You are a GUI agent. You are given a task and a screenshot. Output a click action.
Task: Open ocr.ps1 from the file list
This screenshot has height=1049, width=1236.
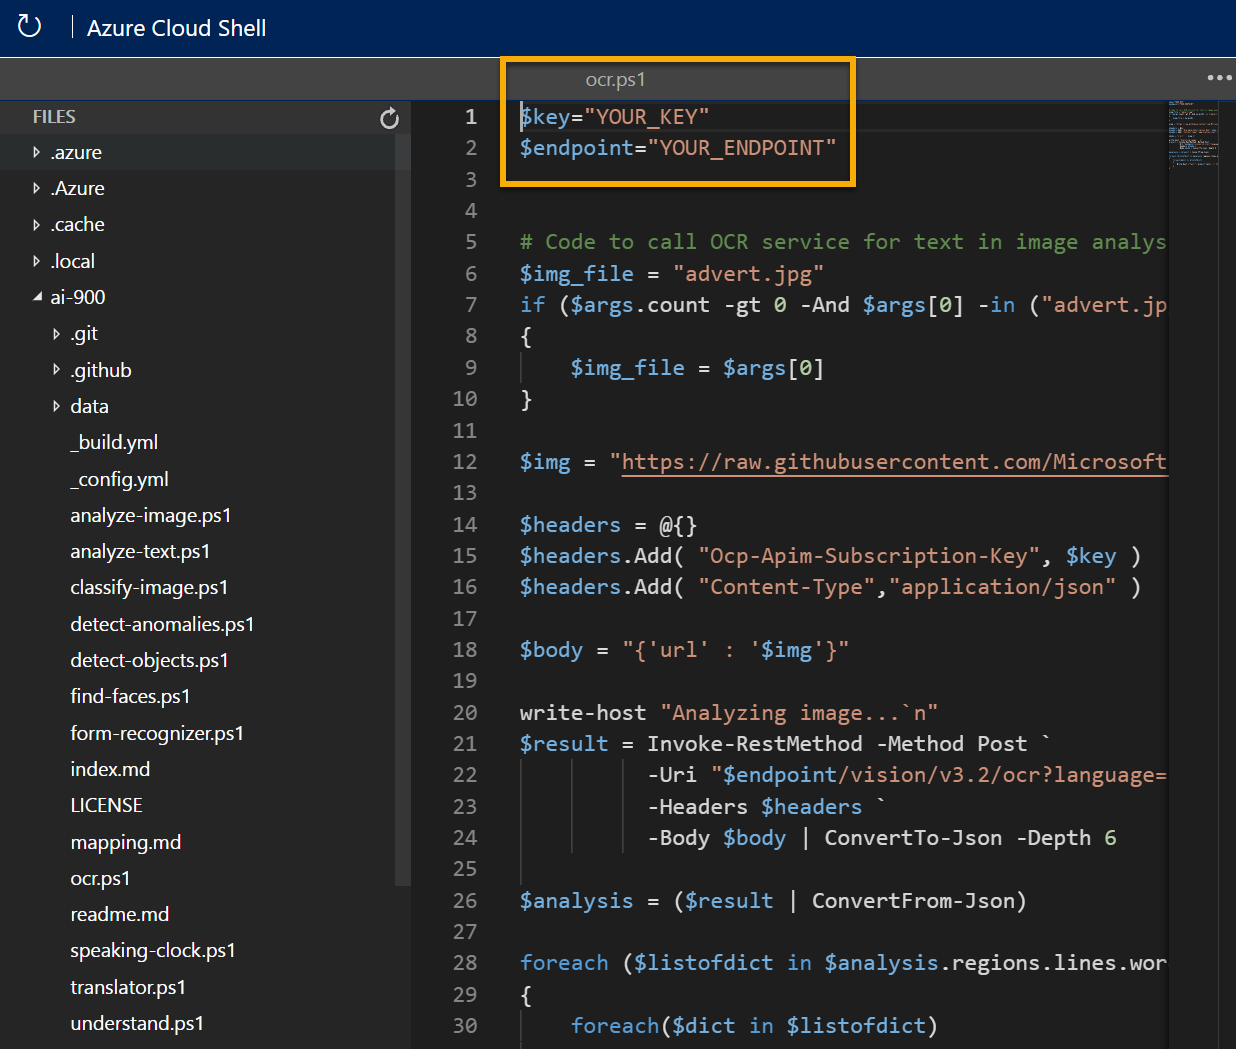pos(100,879)
